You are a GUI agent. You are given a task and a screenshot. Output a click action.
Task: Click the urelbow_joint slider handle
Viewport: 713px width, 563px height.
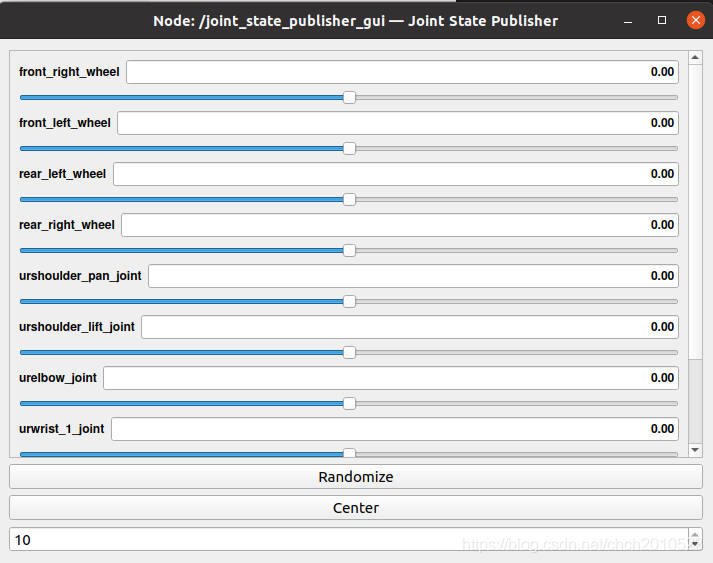click(349, 403)
